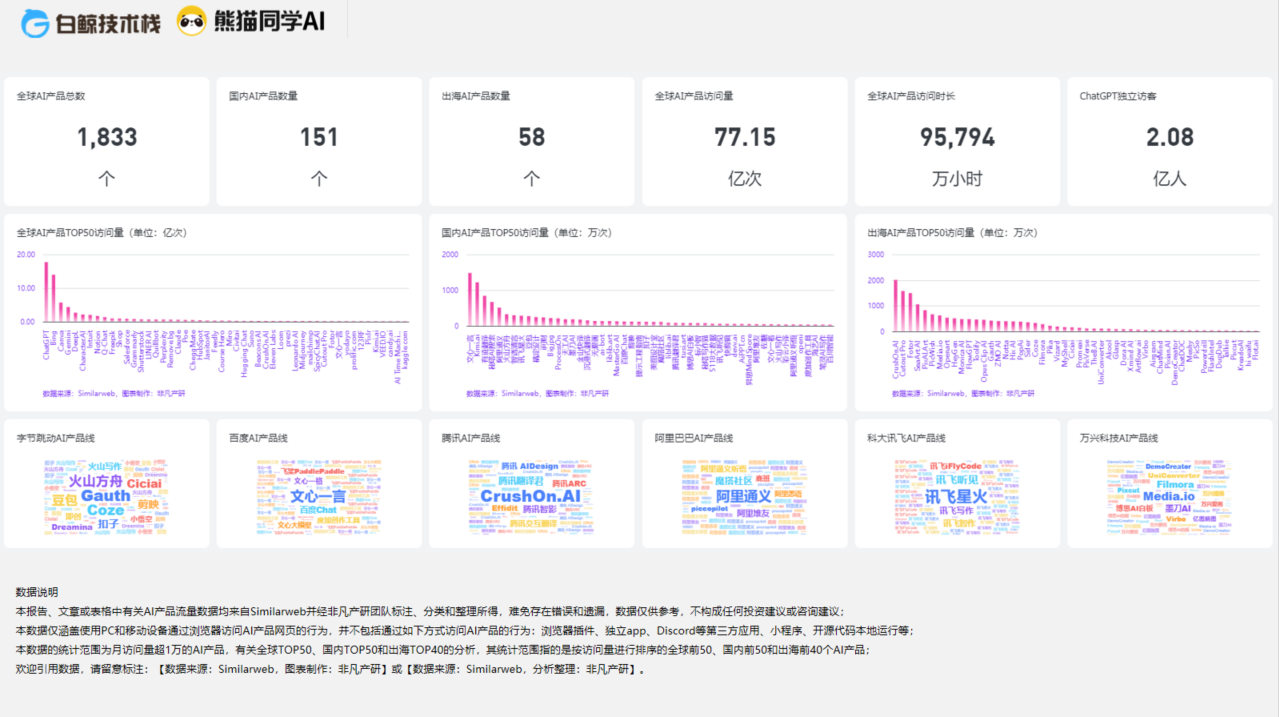
Task: Open "阿里通义" in the Alibaba product cloud
Action: coord(742,496)
